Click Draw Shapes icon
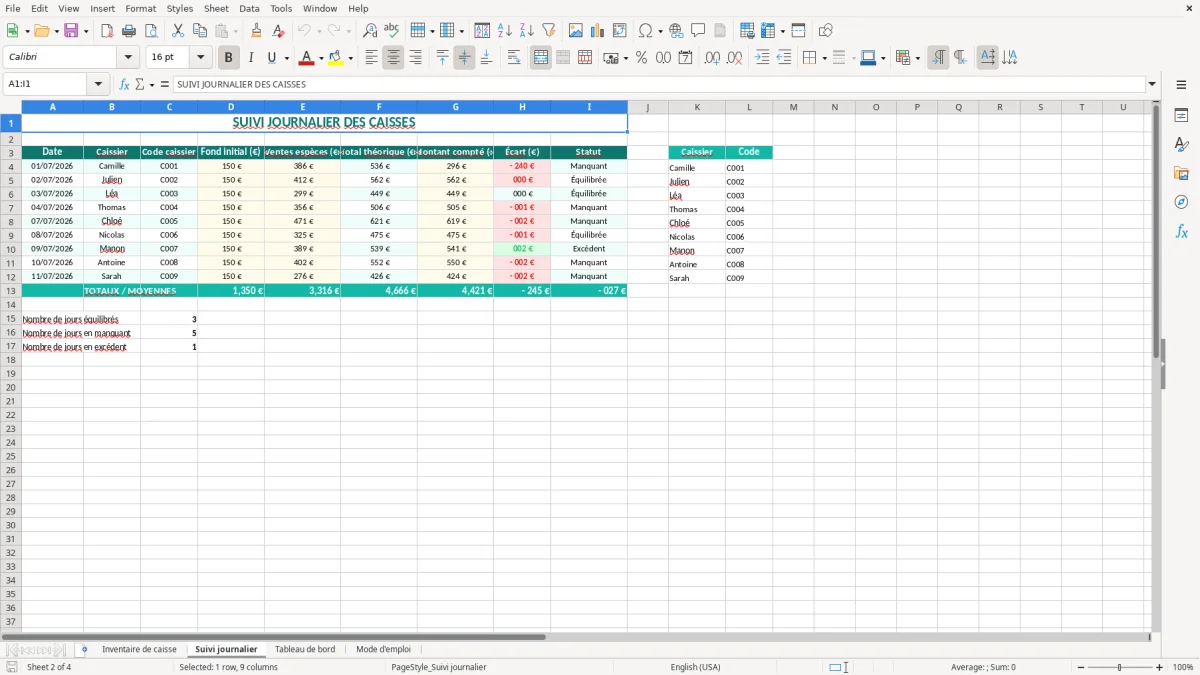Image resolution: width=1200 pixels, height=675 pixels. [x=825, y=31]
